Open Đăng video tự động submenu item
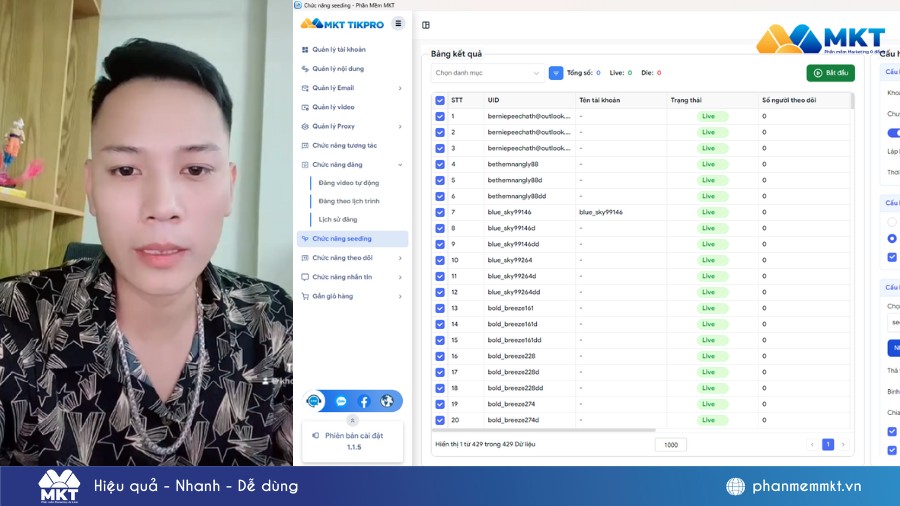The image size is (900, 506). click(348, 183)
